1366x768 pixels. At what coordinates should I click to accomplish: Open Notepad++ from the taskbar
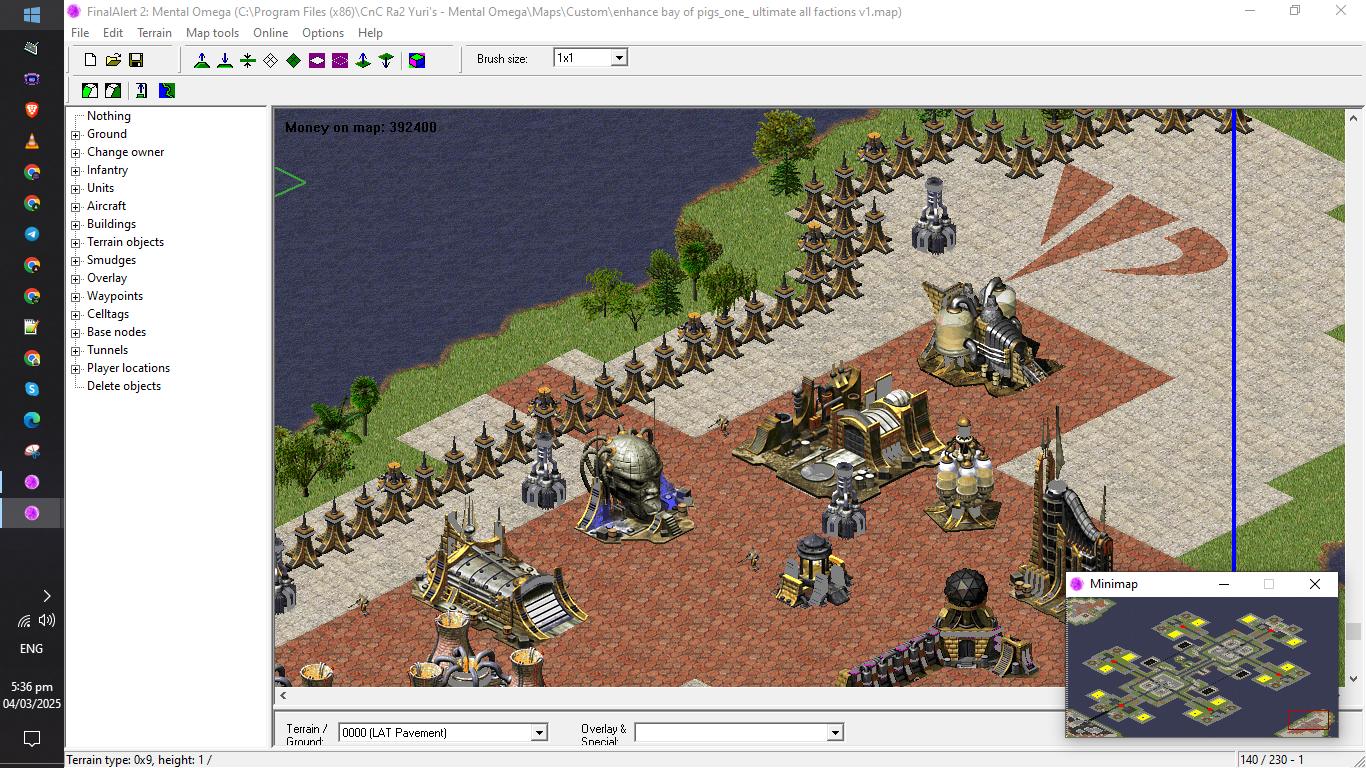(31, 326)
